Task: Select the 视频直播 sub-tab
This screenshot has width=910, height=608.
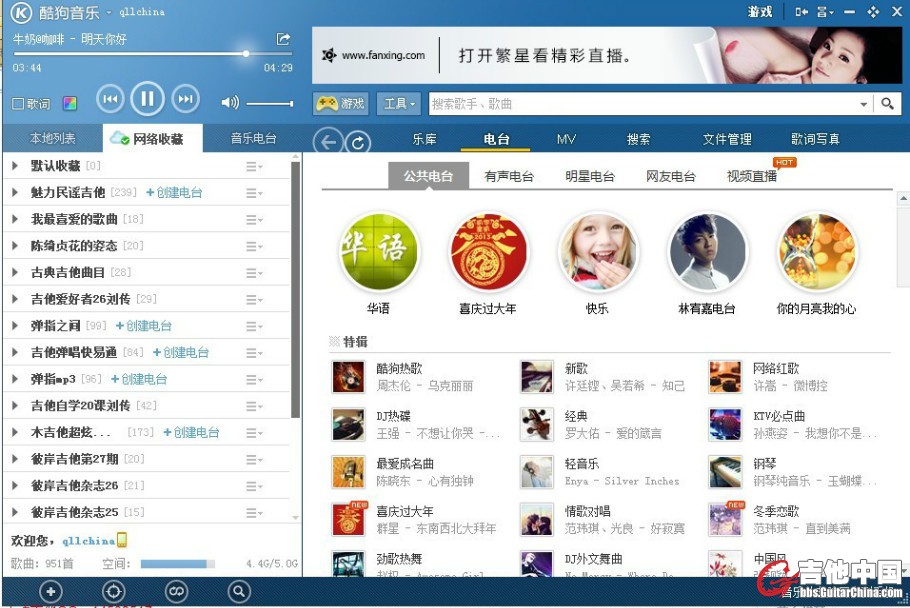Action: point(752,176)
